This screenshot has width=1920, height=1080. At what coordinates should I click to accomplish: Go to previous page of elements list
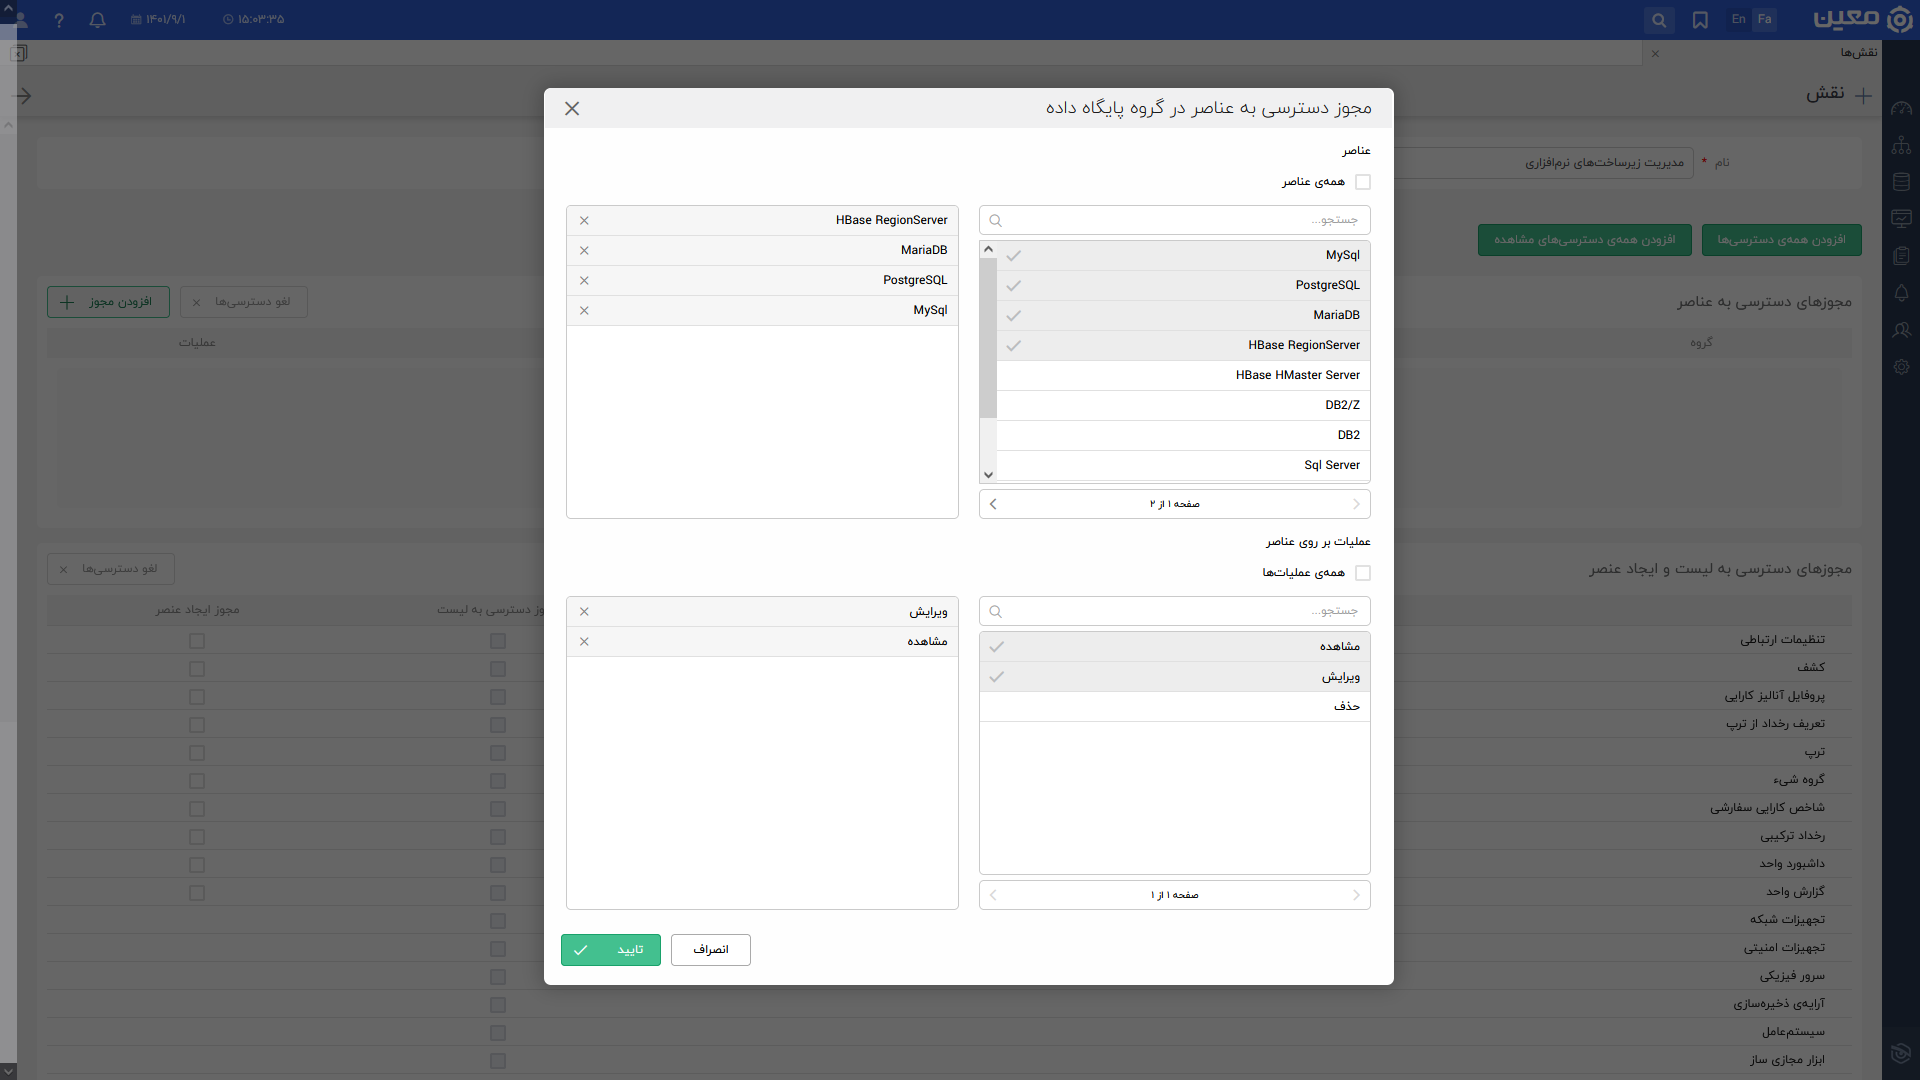click(x=1356, y=504)
